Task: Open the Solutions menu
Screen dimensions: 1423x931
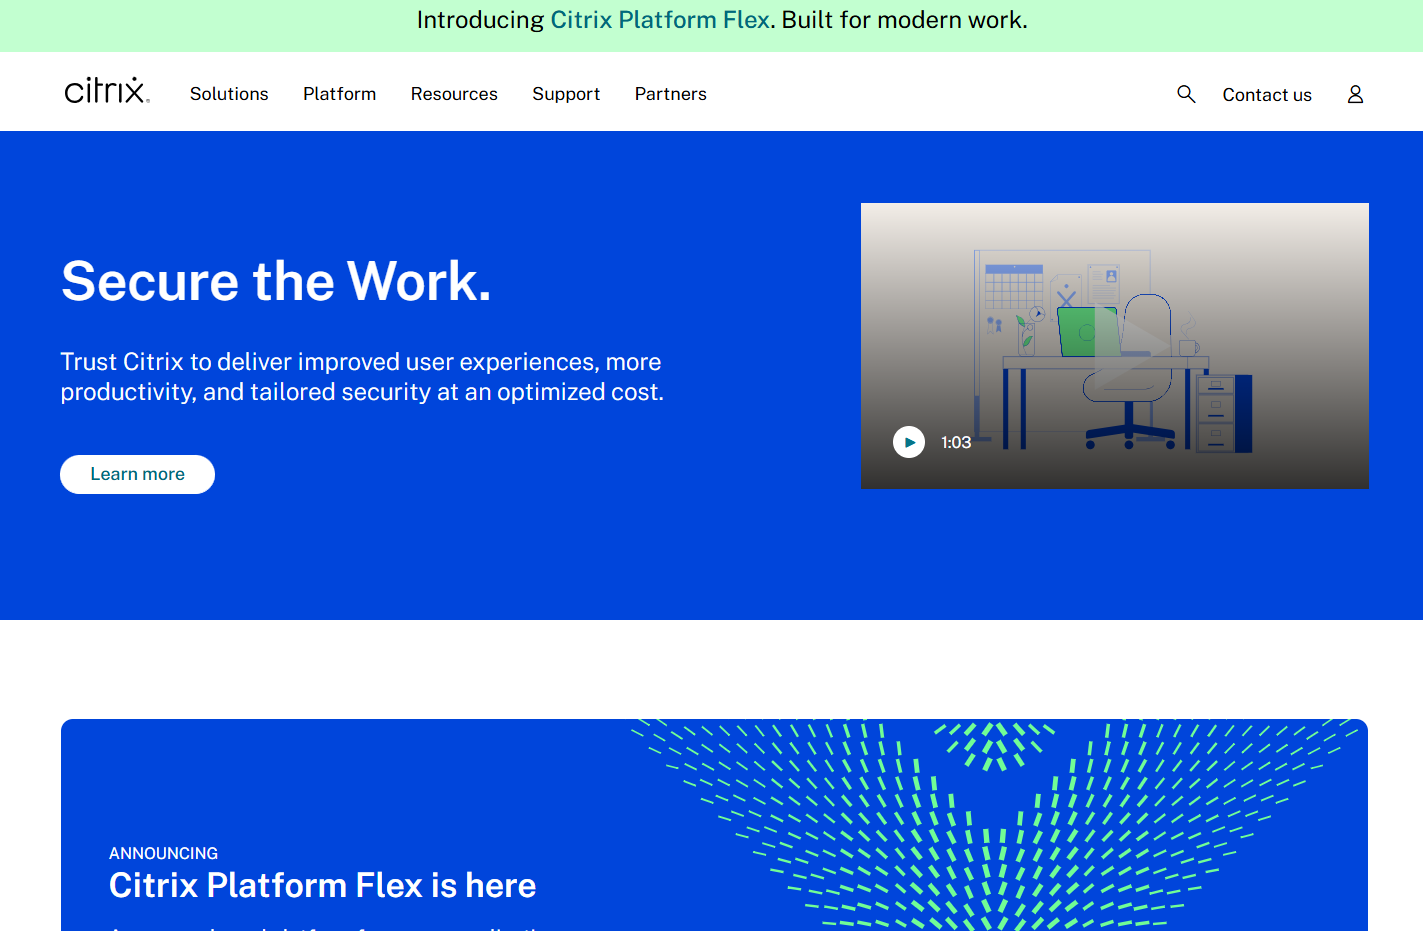Action: (229, 94)
